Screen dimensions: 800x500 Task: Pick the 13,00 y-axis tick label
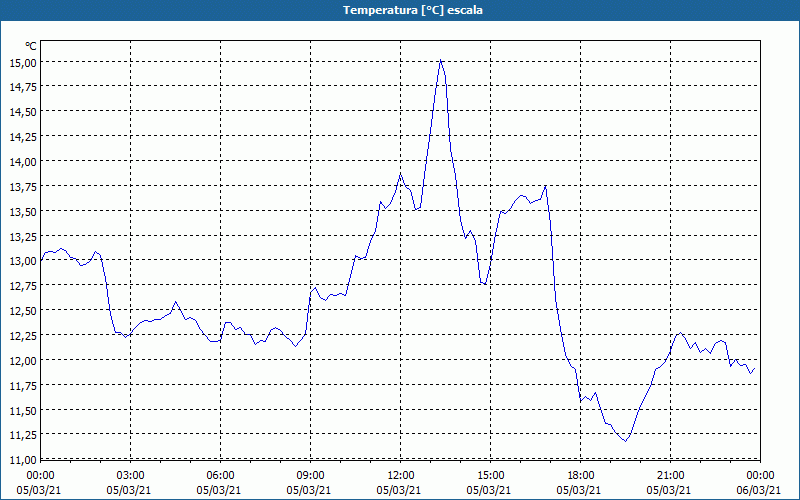click(22, 261)
